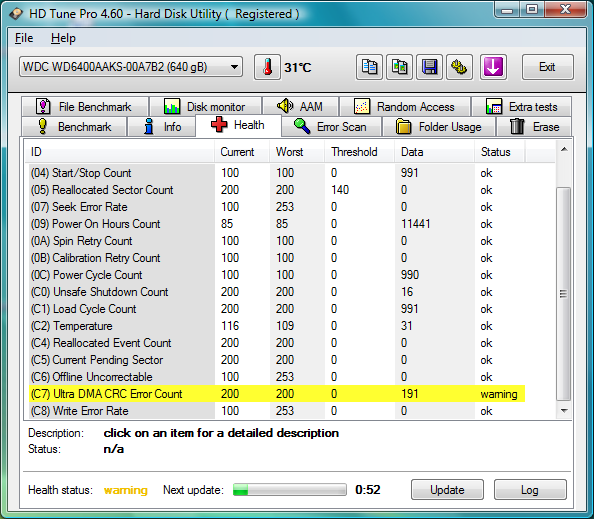The image size is (594, 519).
Task: Click the attribute list vertical scrollbar thumb
Action: (x=564, y=294)
